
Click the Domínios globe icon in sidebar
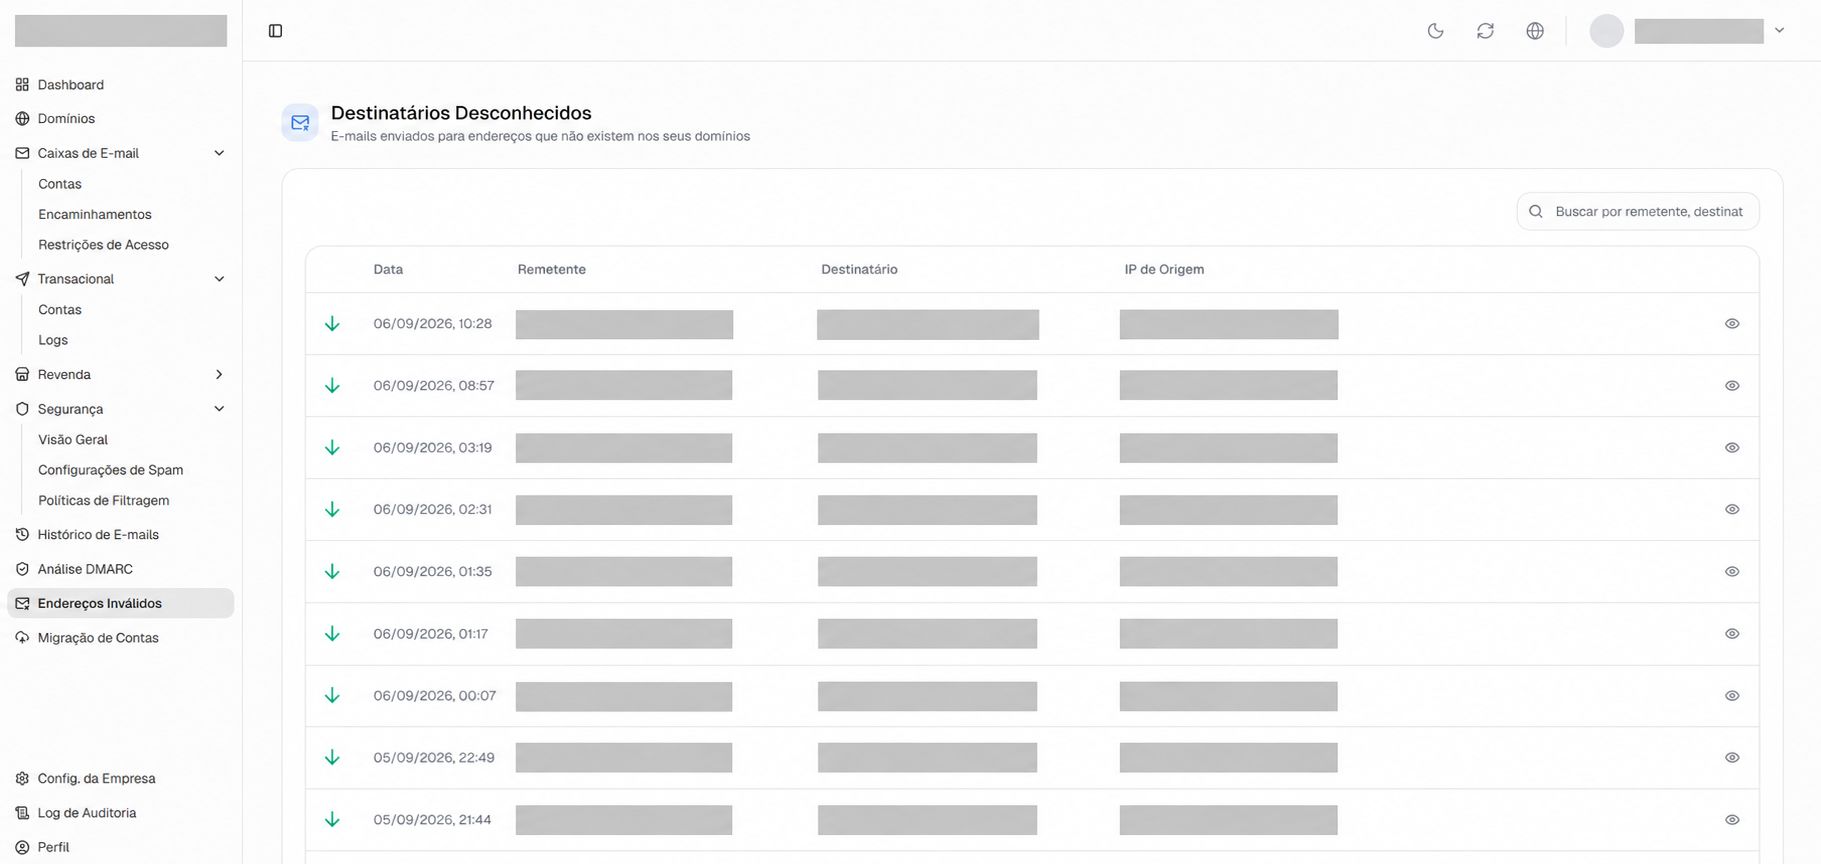pos(22,119)
